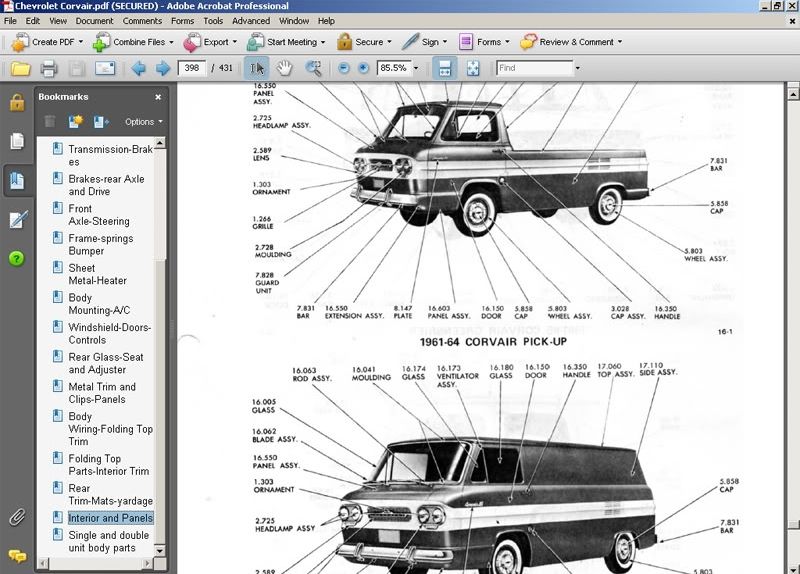Expand the bookmarks Options dropdown
The height and width of the screenshot is (574, 800).
pos(144,122)
